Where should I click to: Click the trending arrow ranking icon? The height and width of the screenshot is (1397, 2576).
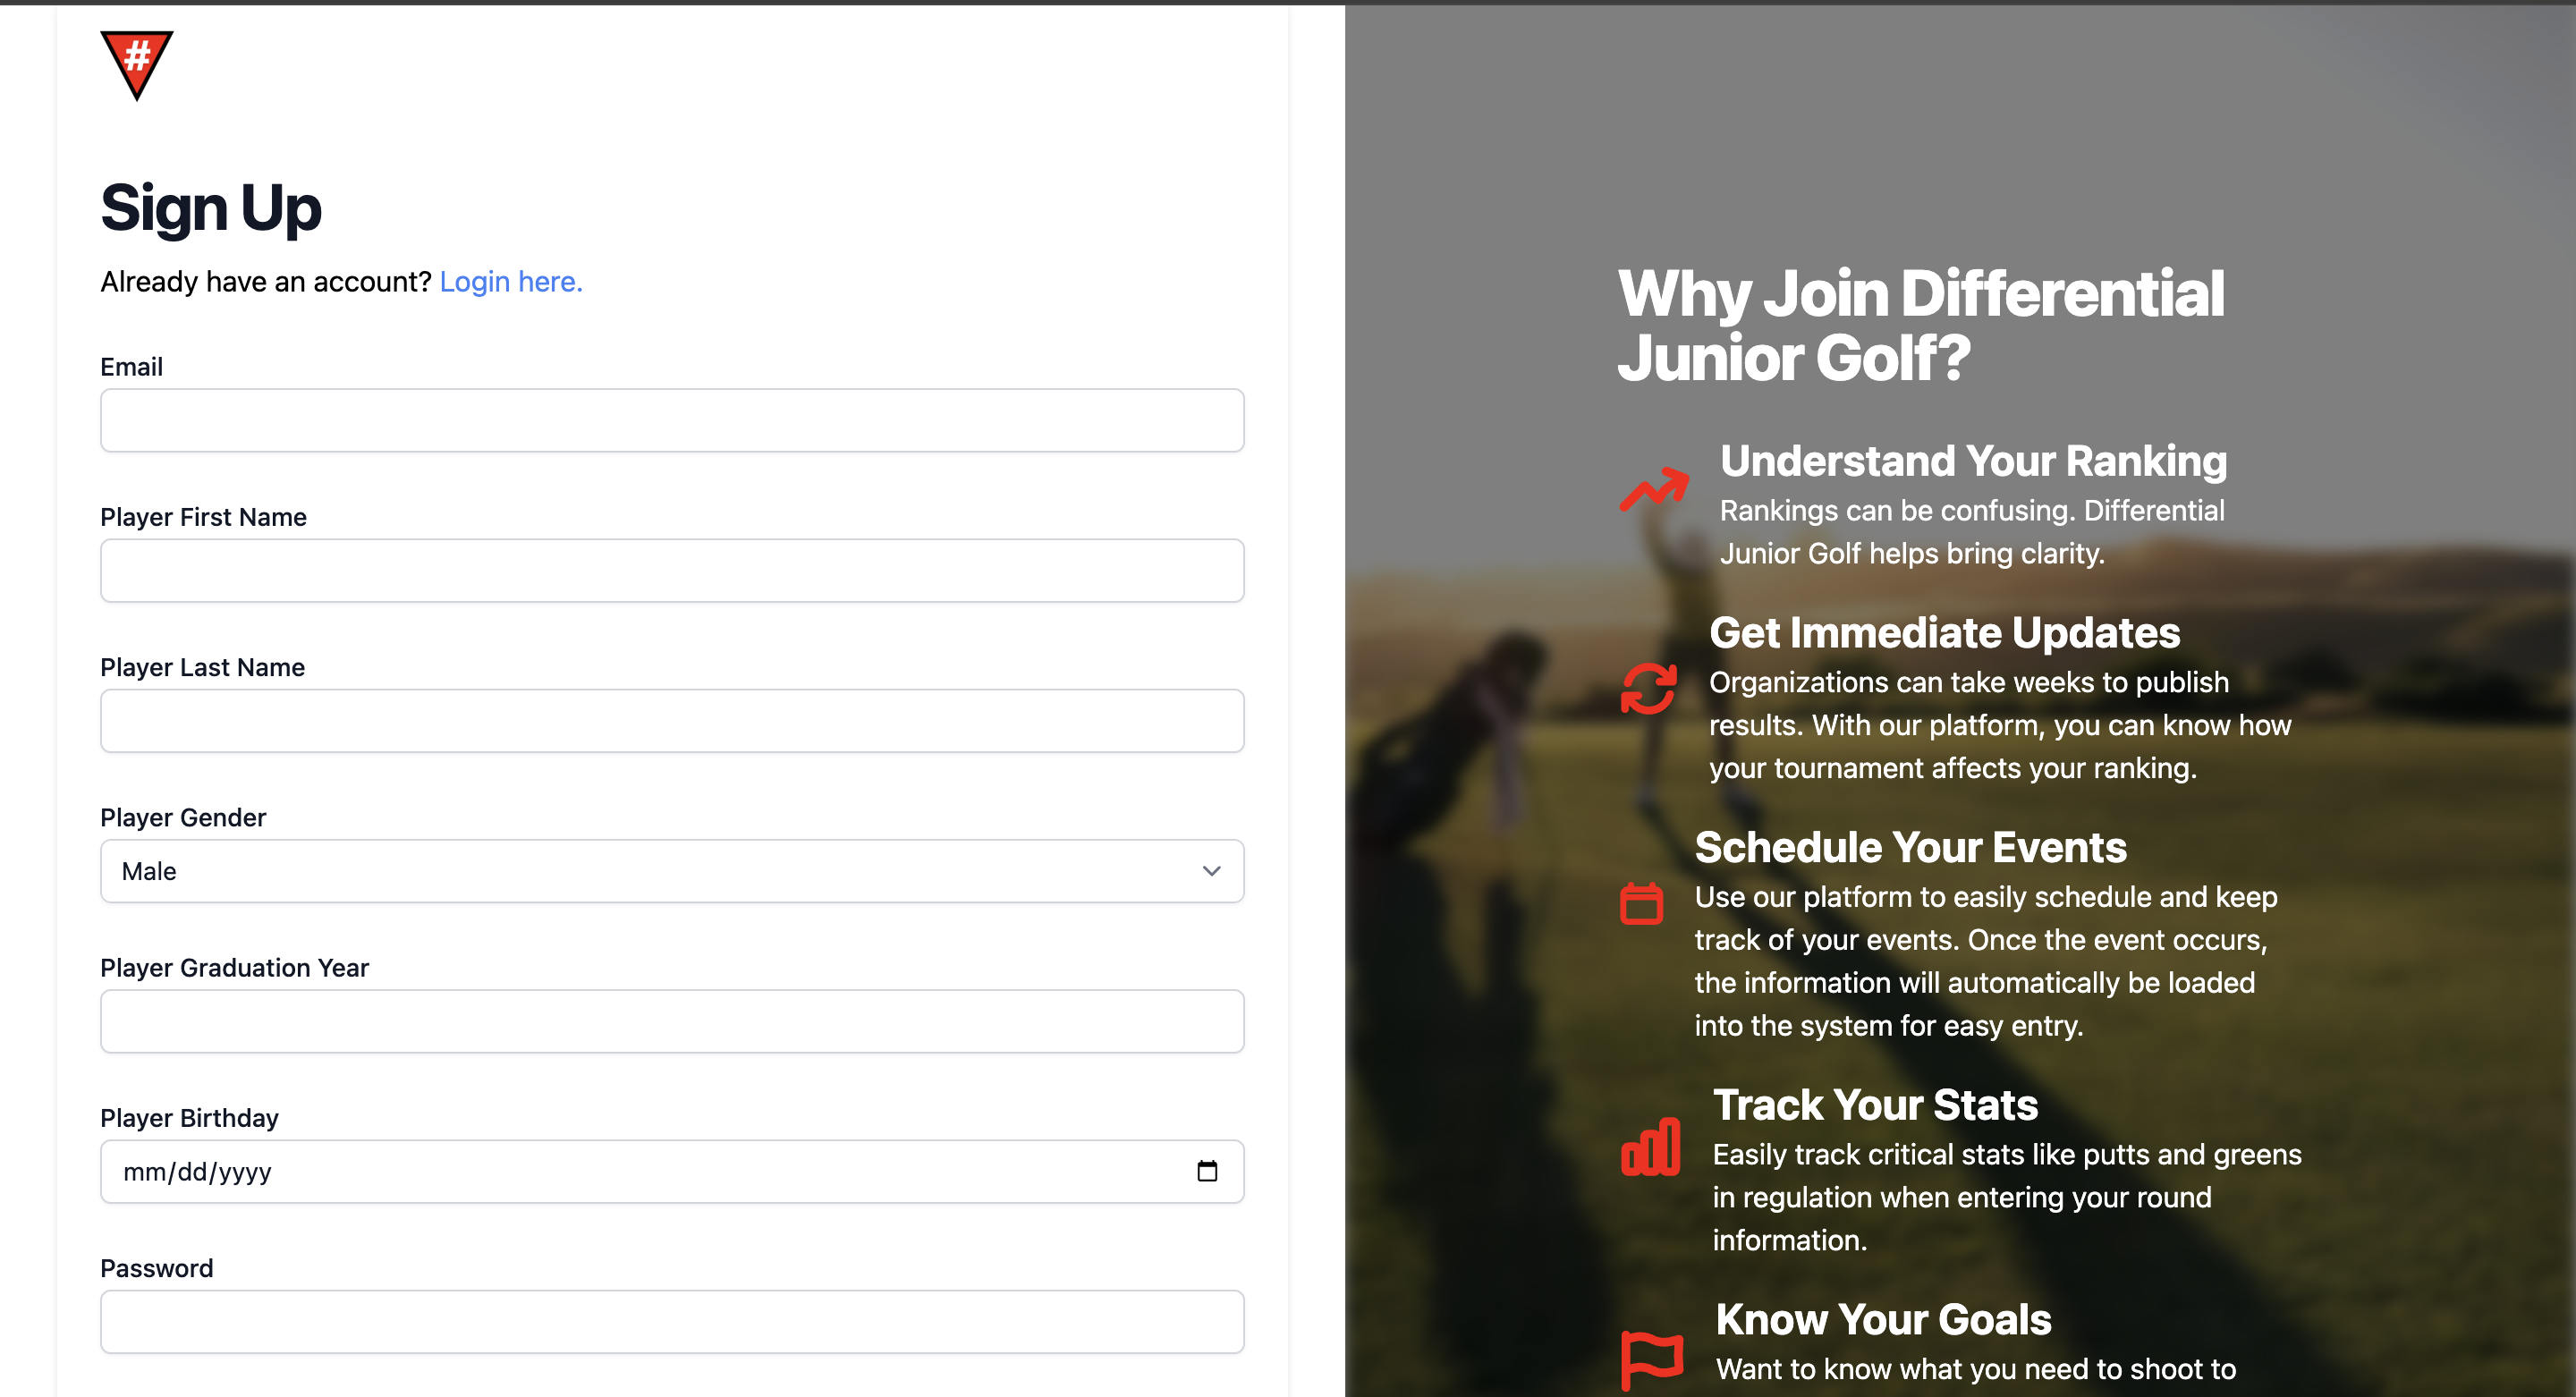tap(1654, 488)
